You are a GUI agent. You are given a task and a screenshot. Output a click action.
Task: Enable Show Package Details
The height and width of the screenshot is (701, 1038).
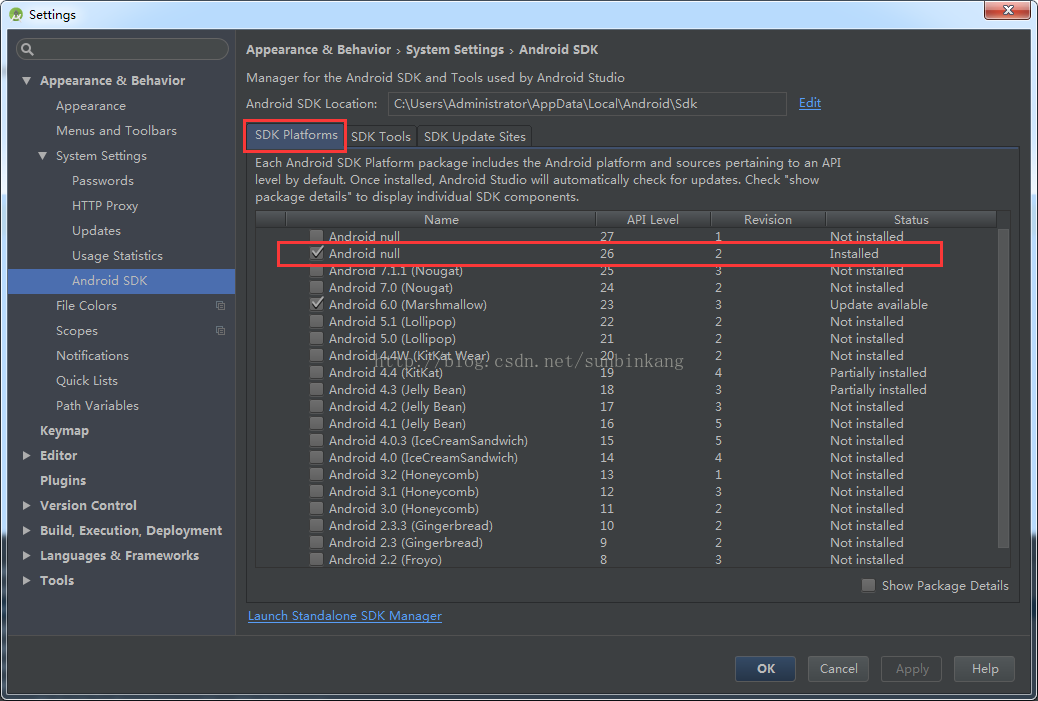pyautogui.click(x=868, y=585)
